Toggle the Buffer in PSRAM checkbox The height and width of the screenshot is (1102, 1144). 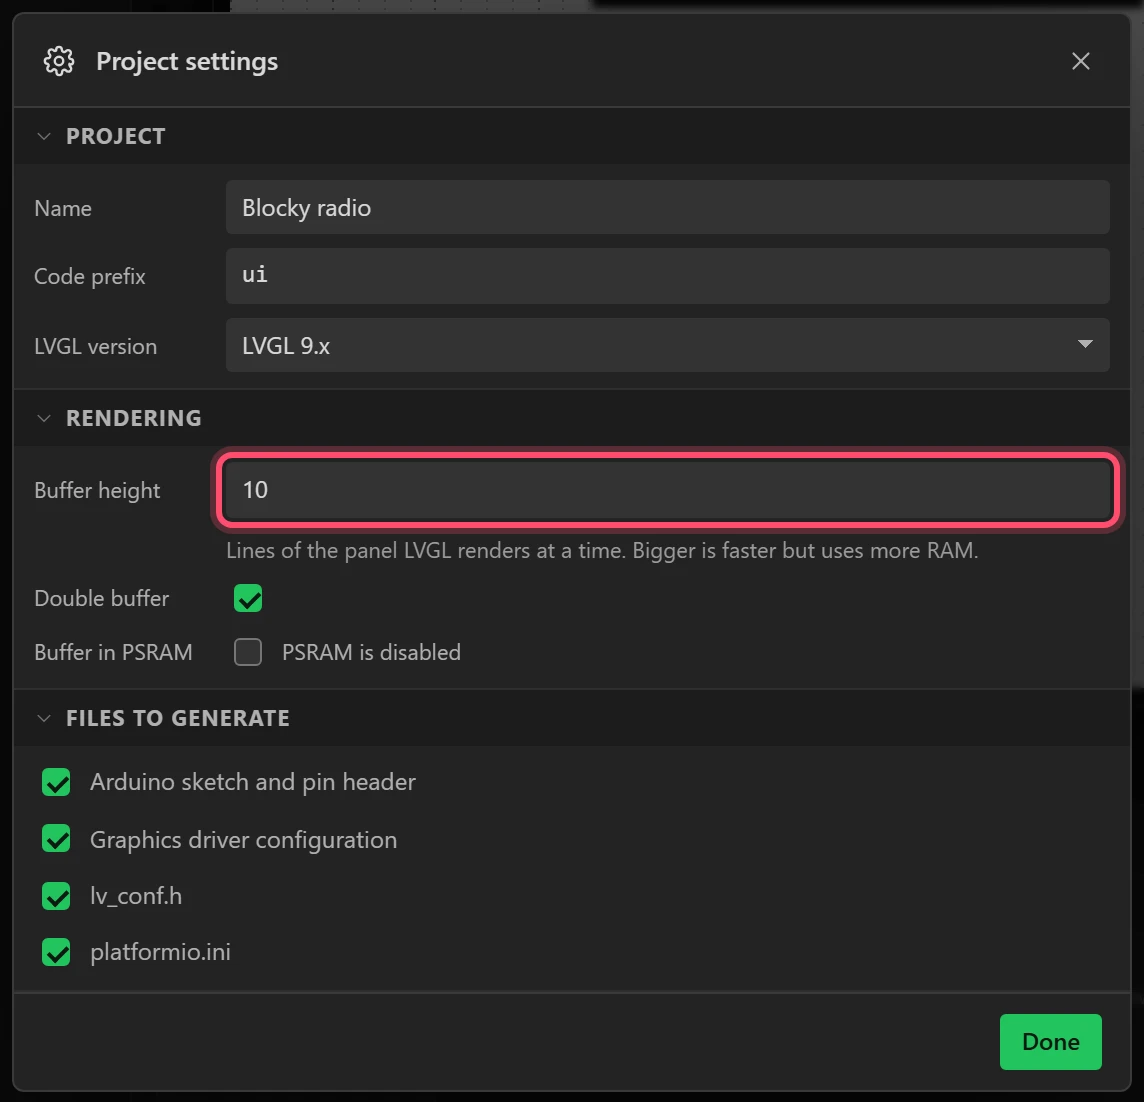[x=248, y=652]
